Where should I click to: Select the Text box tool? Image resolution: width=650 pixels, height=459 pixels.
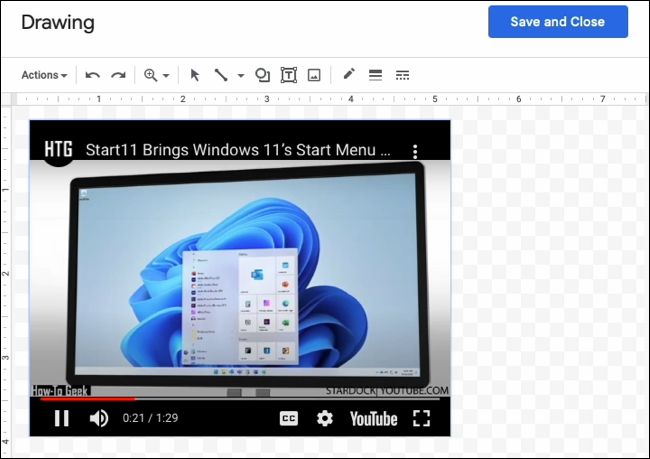click(289, 75)
